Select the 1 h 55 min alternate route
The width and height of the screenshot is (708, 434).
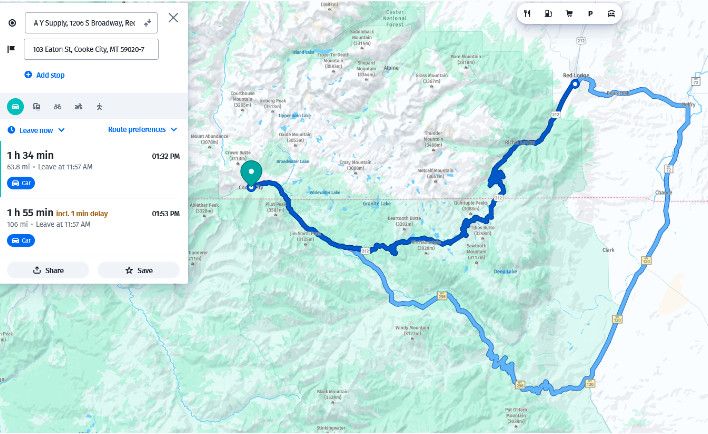93,226
